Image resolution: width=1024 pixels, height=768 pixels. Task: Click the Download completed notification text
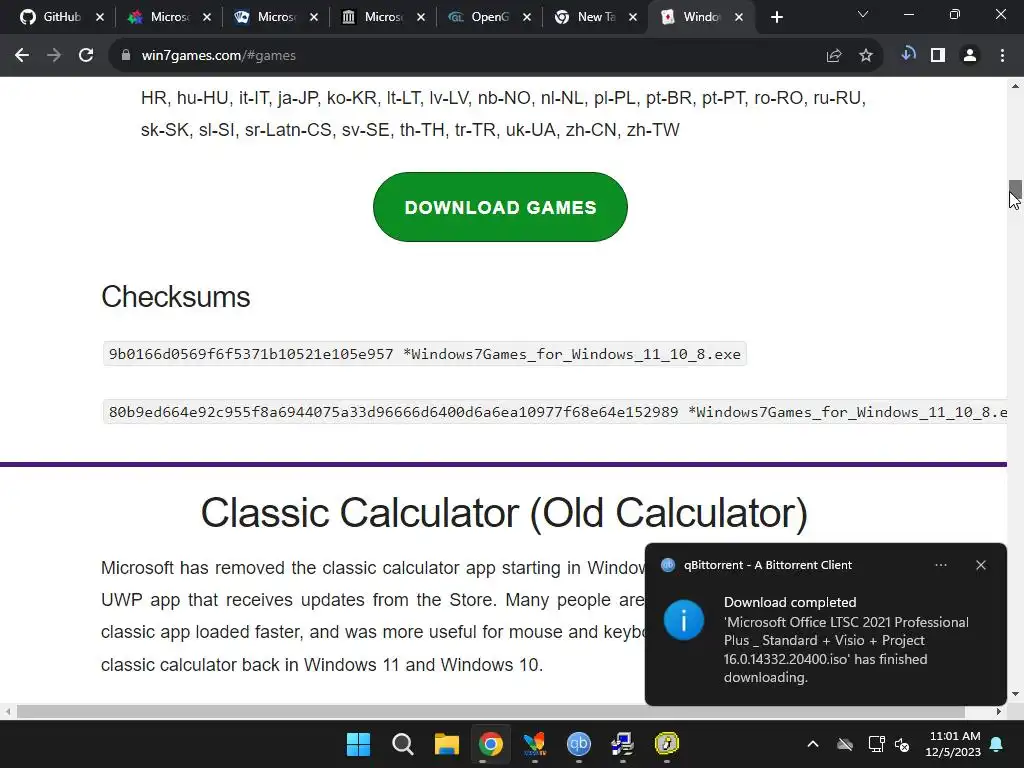[x=790, y=602]
